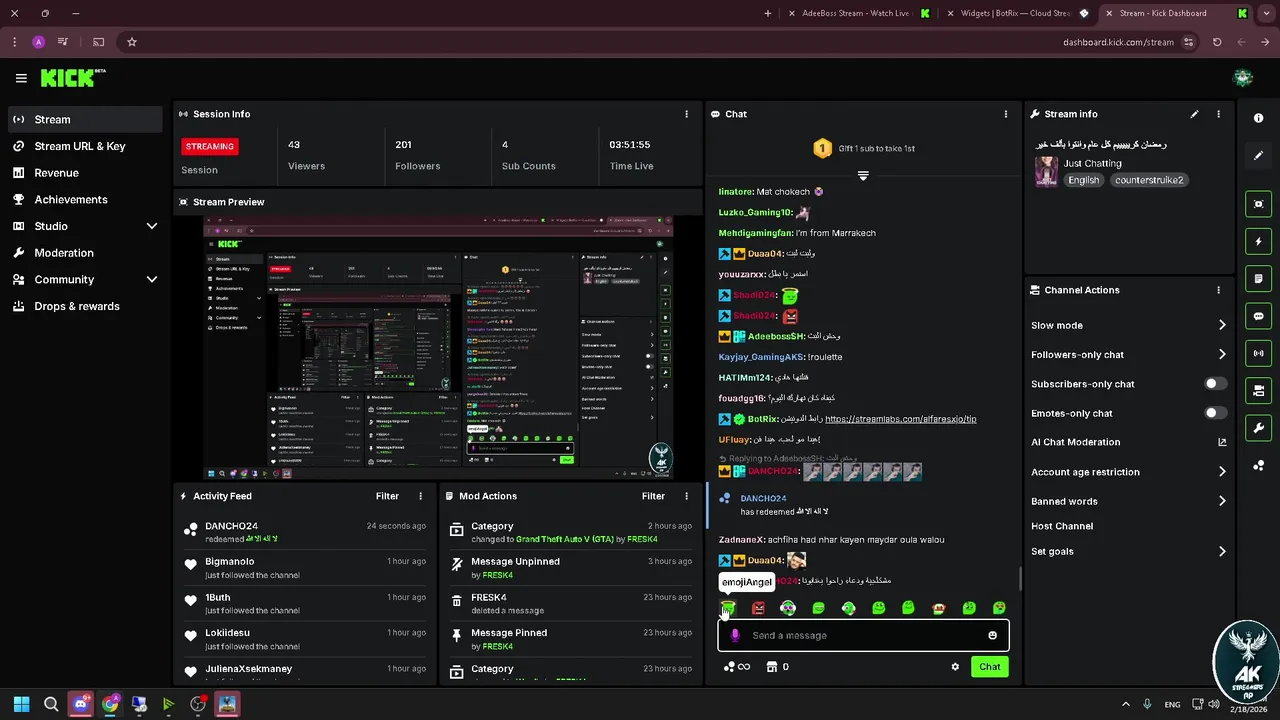Expand Set goals settings

point(1129,551)
